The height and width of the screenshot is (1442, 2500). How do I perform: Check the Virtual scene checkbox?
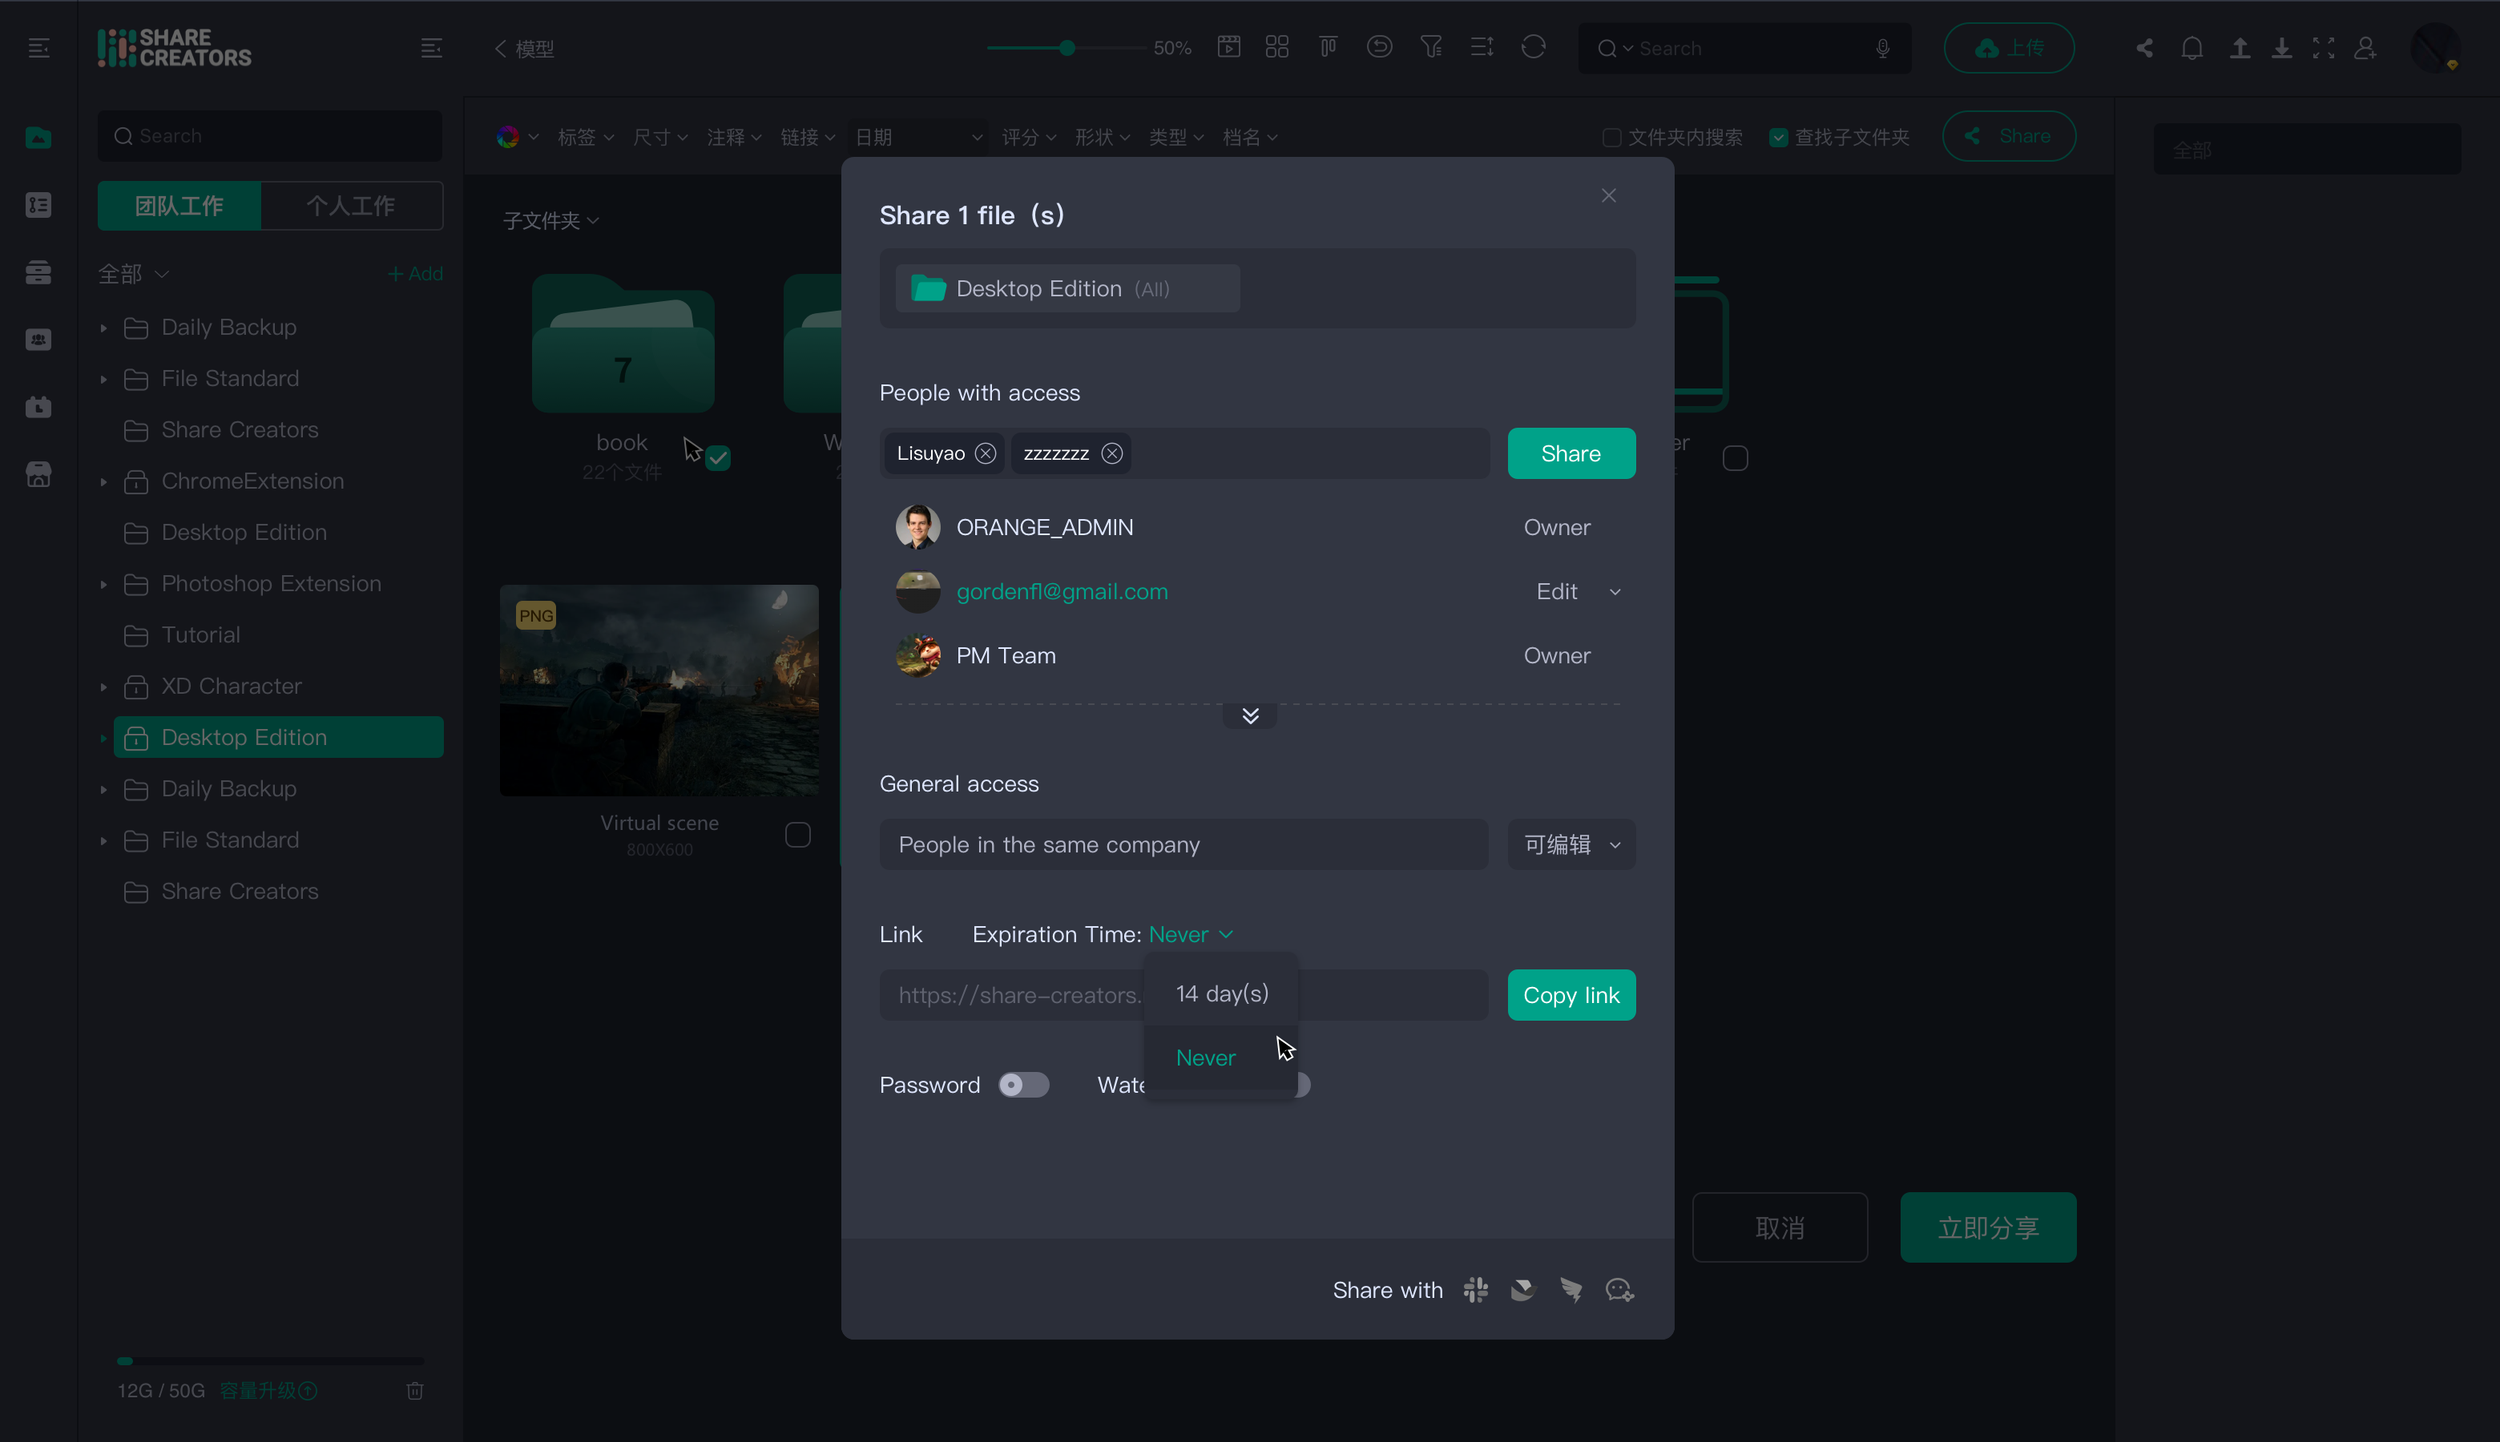point(797,835)
